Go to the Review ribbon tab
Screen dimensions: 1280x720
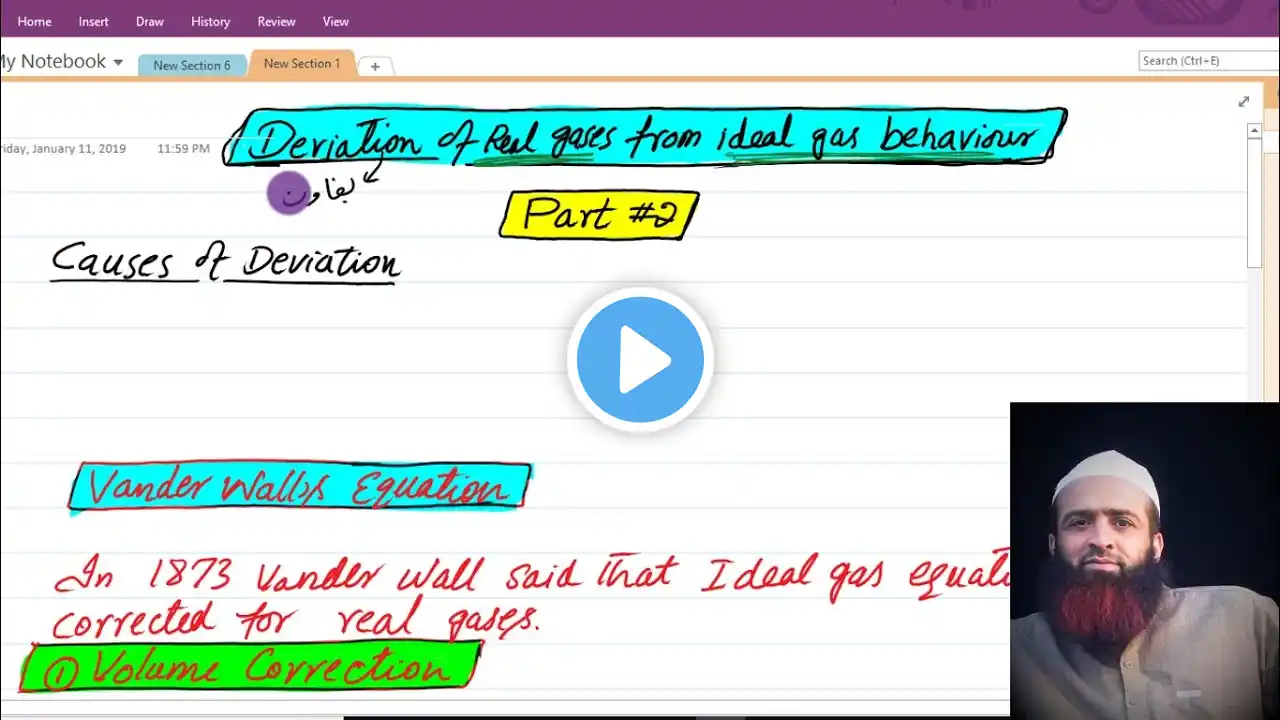(276, 21)
